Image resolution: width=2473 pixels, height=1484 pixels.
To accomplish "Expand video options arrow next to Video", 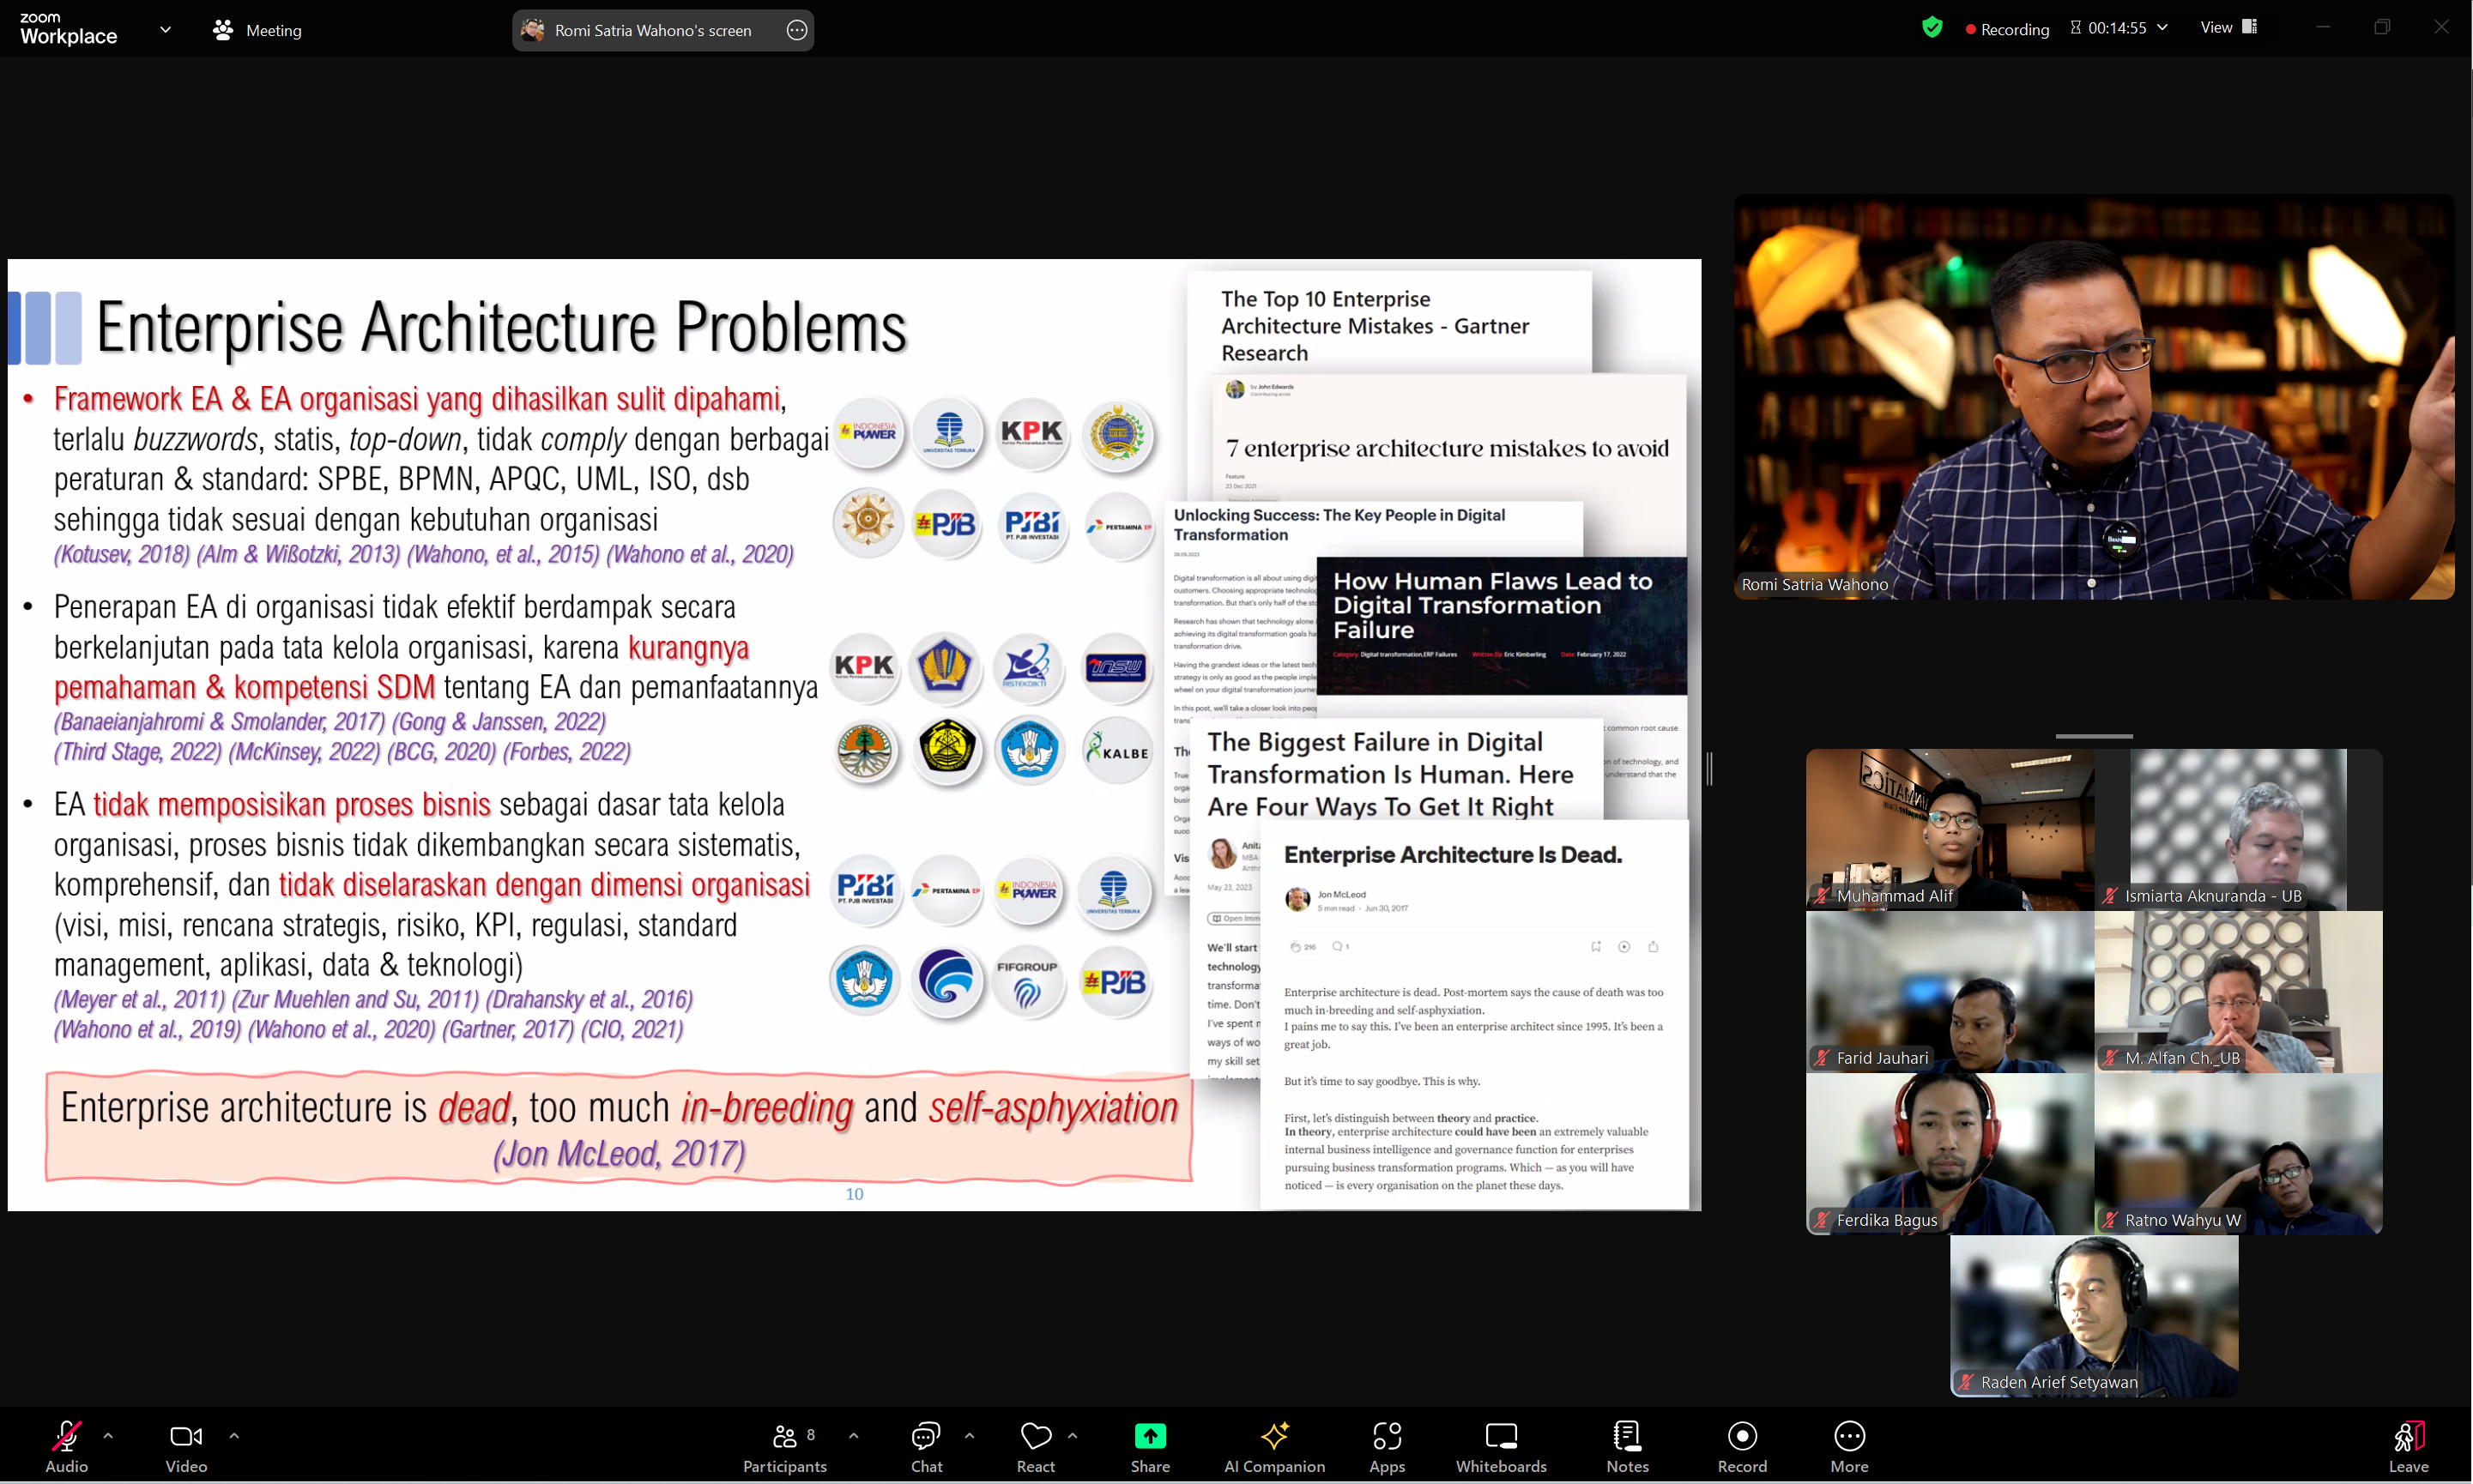I will [x=234, y=1435].
